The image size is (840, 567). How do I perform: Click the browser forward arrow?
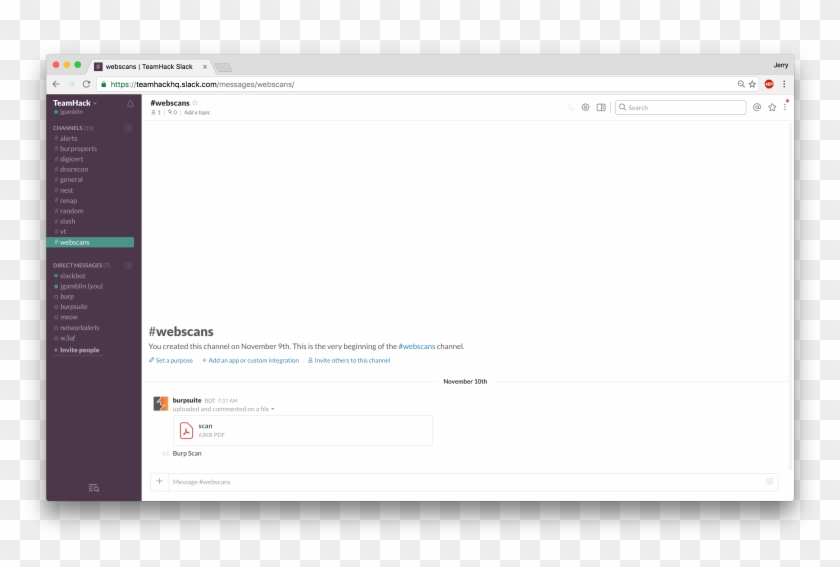point(71,84)
